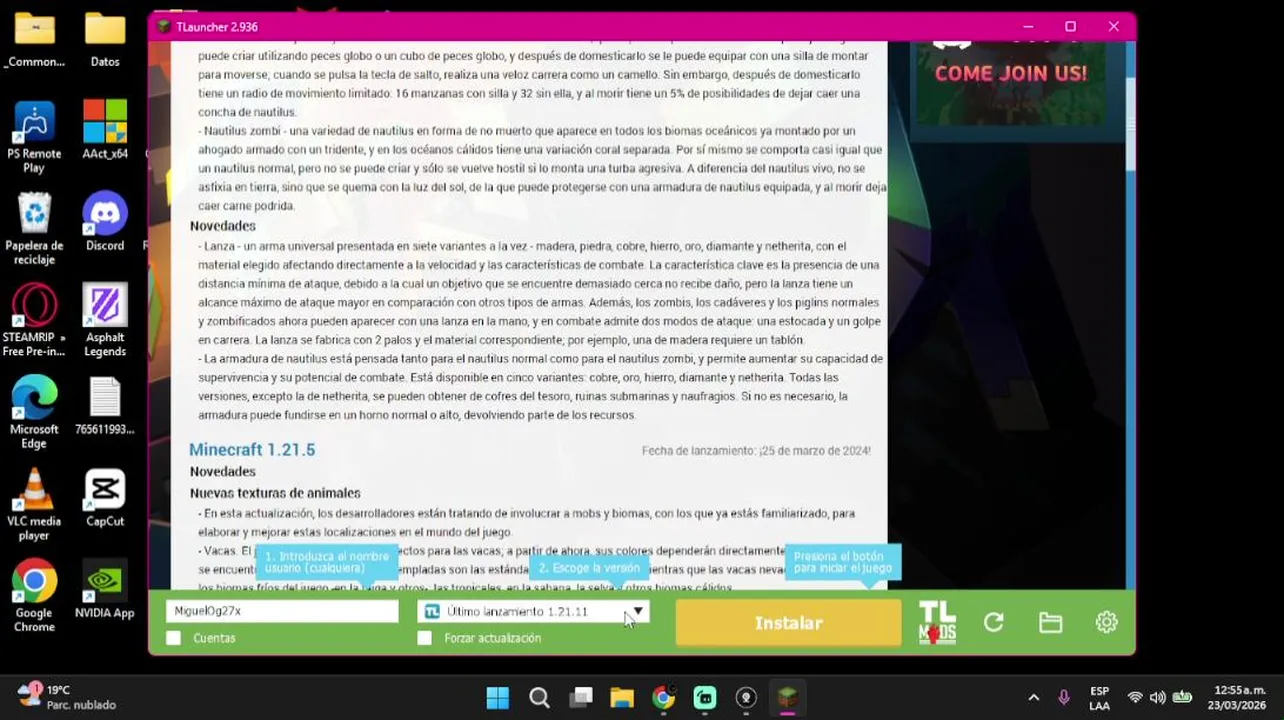Switch to Chrome in the taskbar
The image size is (1284, 720).
pyautogui.click(x=664, y=698)
